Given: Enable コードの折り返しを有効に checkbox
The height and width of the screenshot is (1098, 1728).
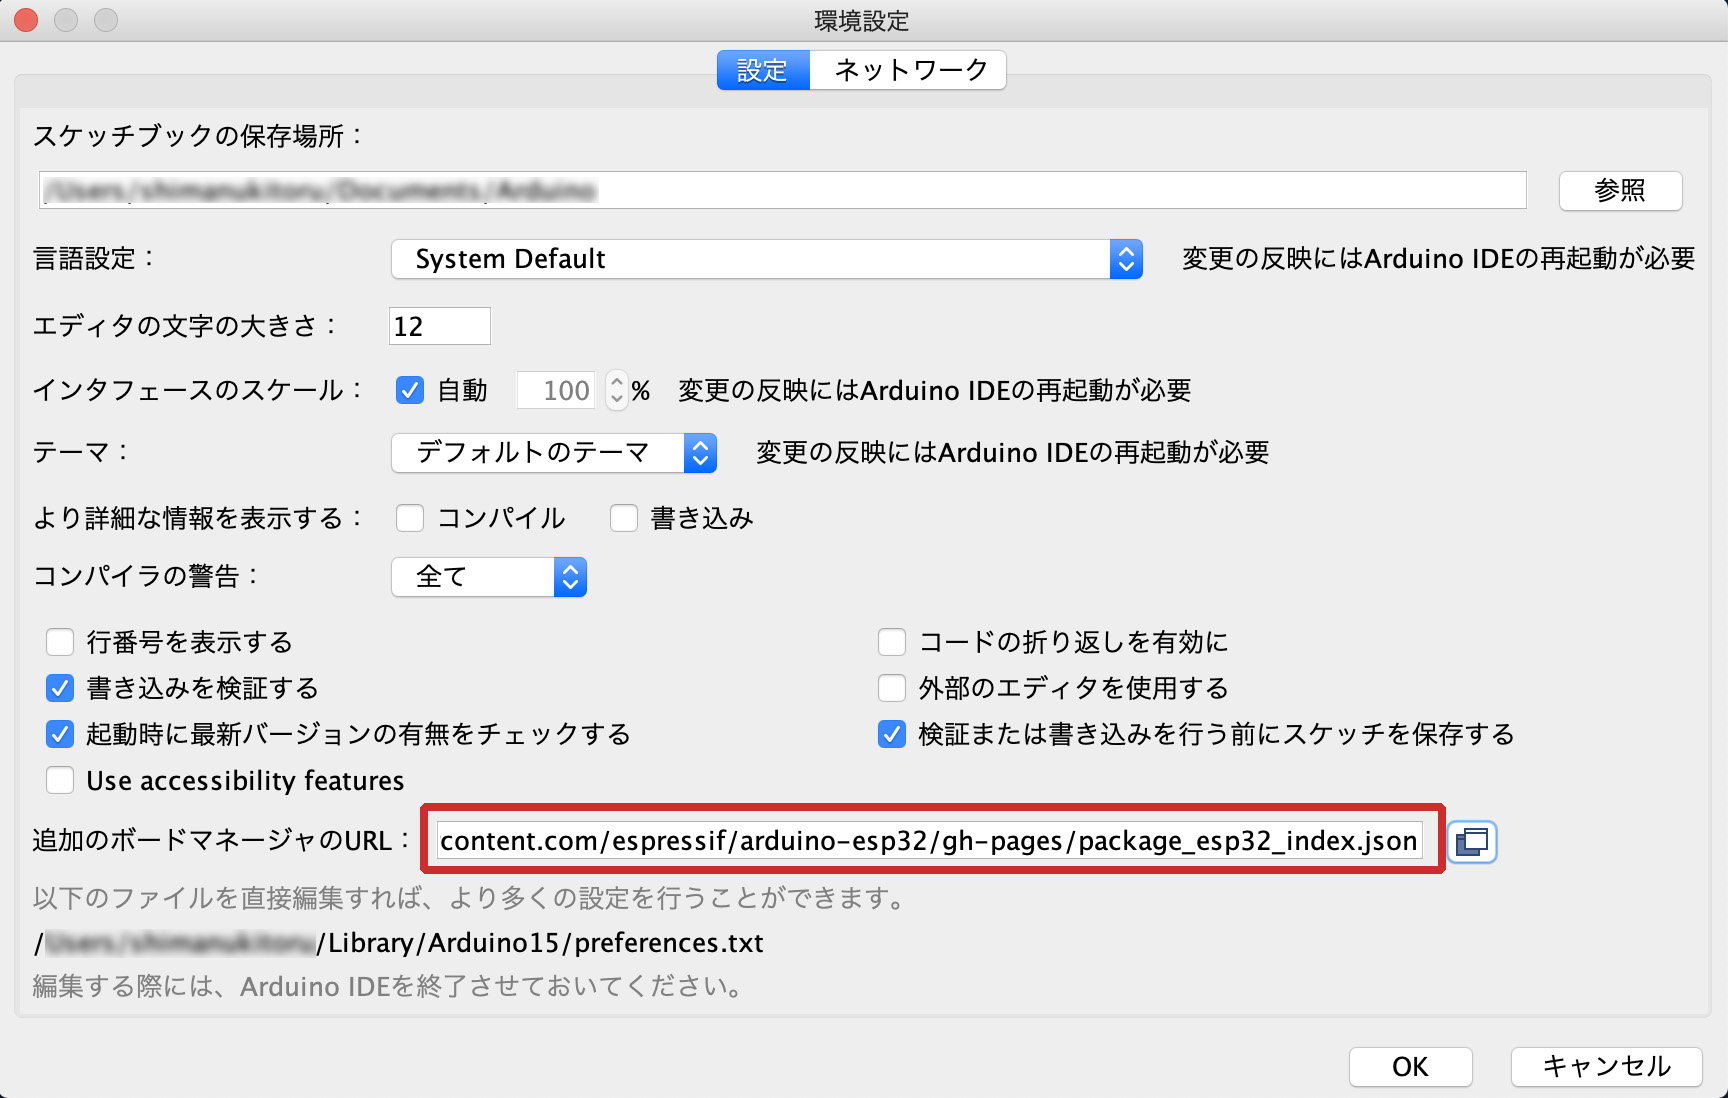Looking at the screenshot, I should point(891,642).
